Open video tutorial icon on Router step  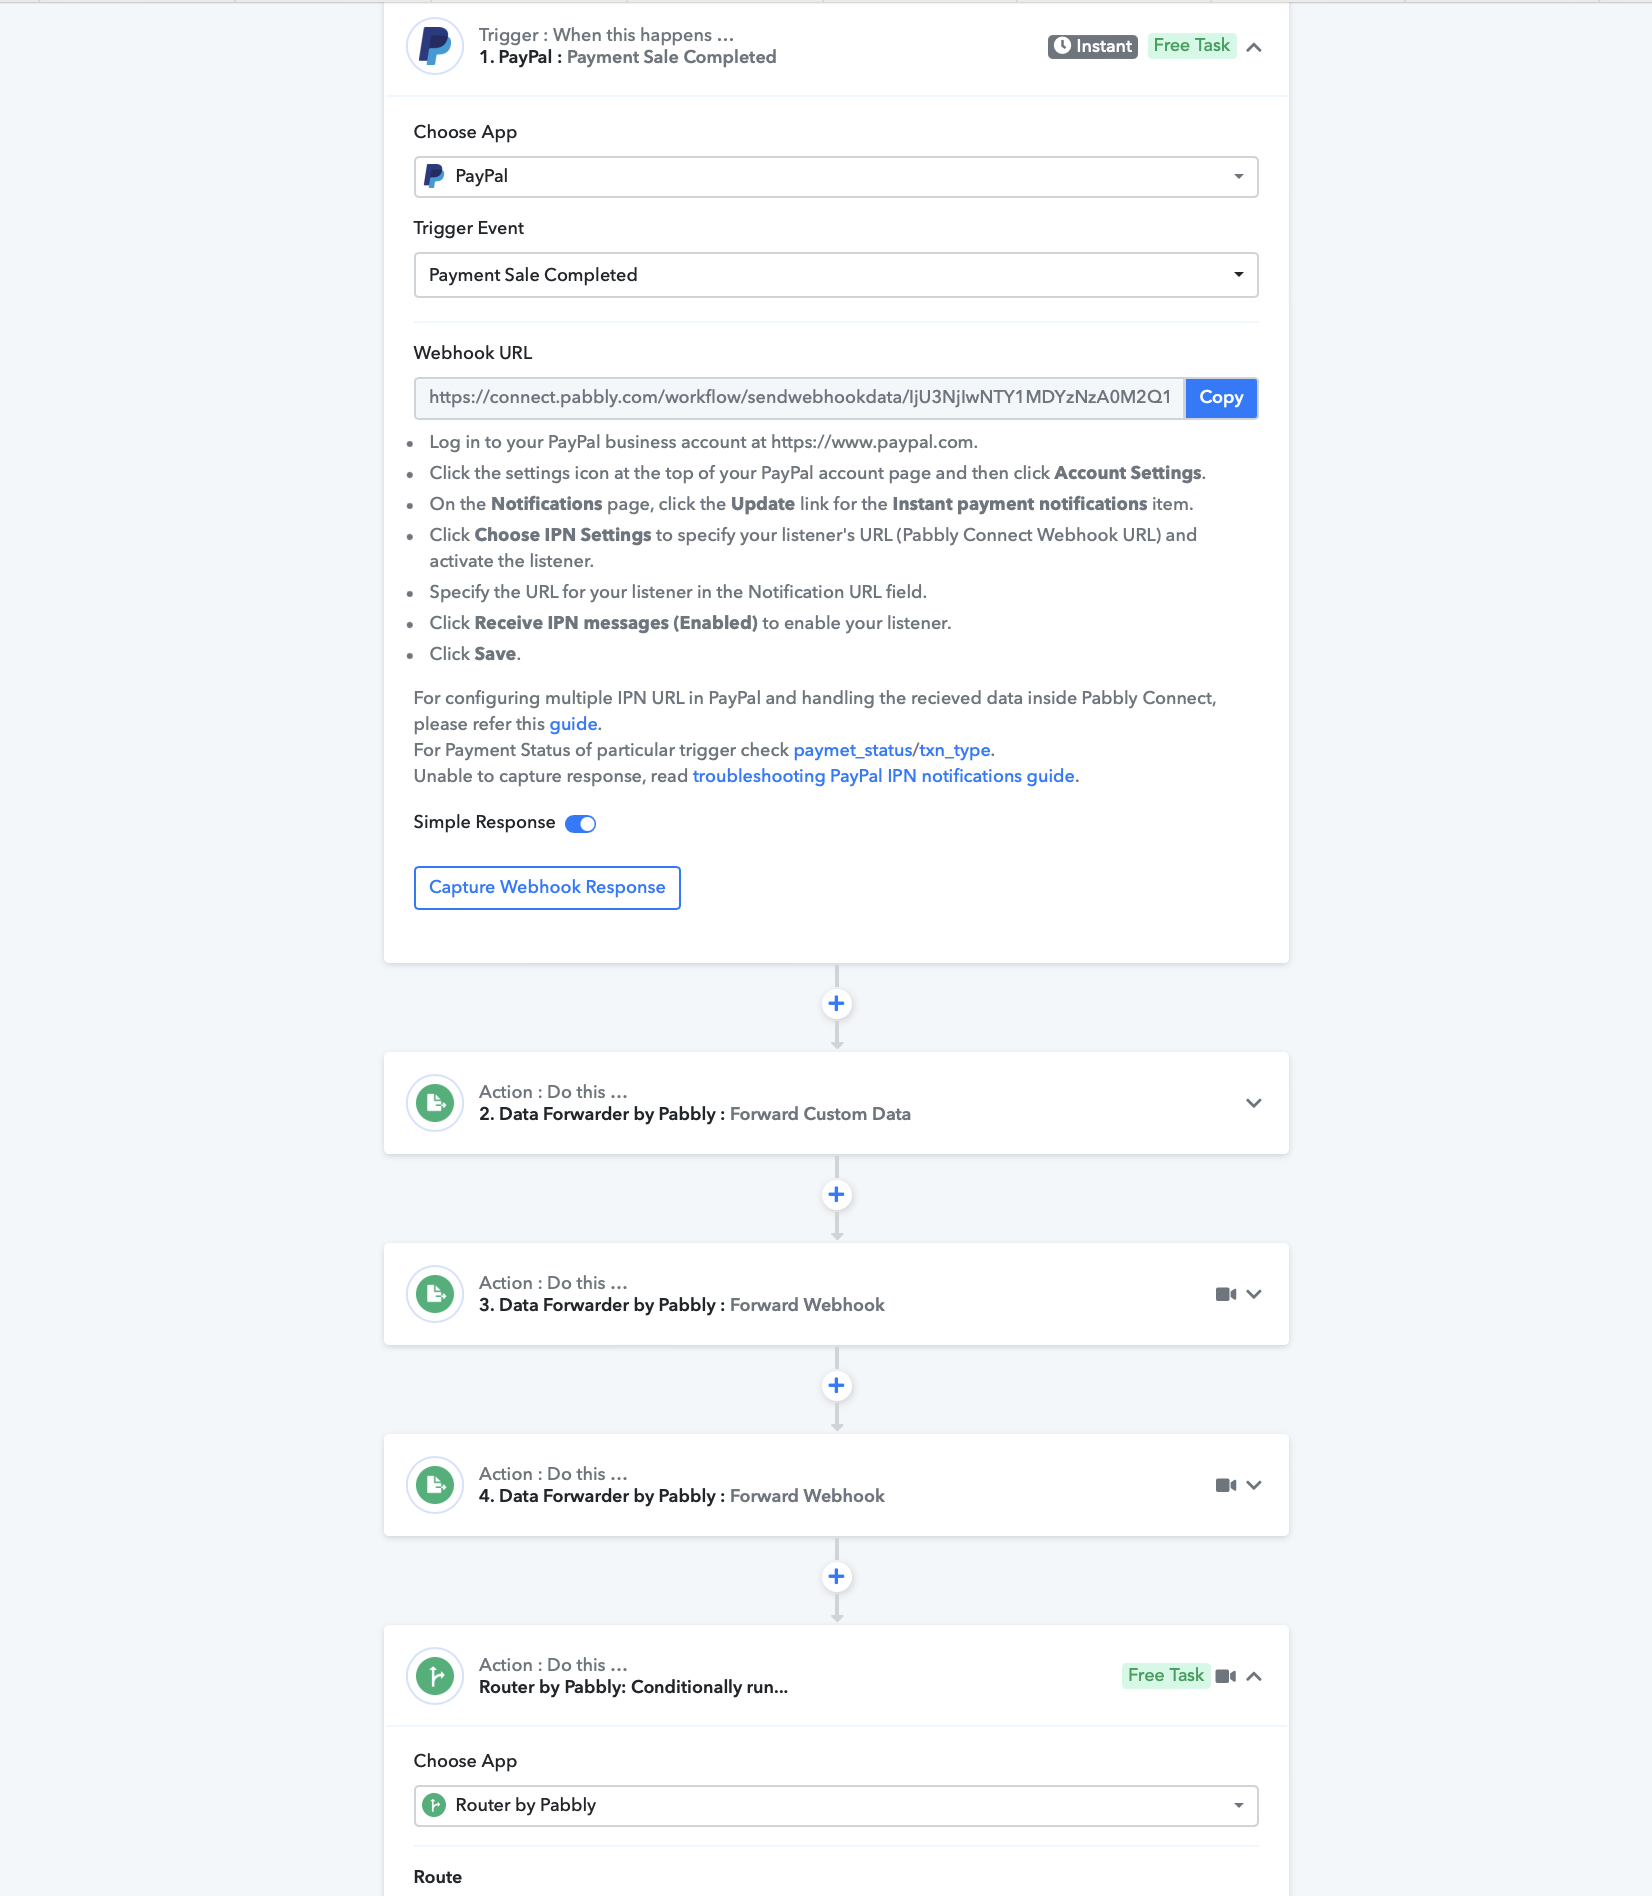[x=1226, y=1676]
